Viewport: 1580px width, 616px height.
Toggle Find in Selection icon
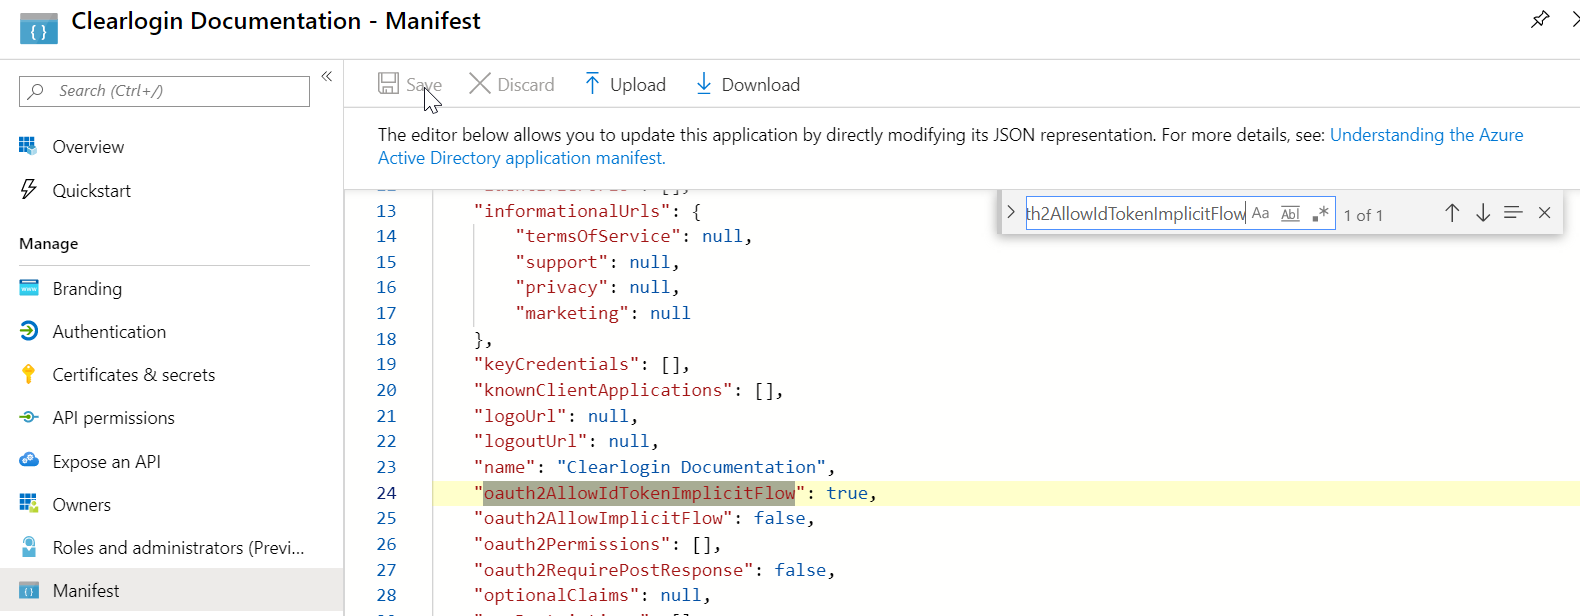tap(1513, 213)
